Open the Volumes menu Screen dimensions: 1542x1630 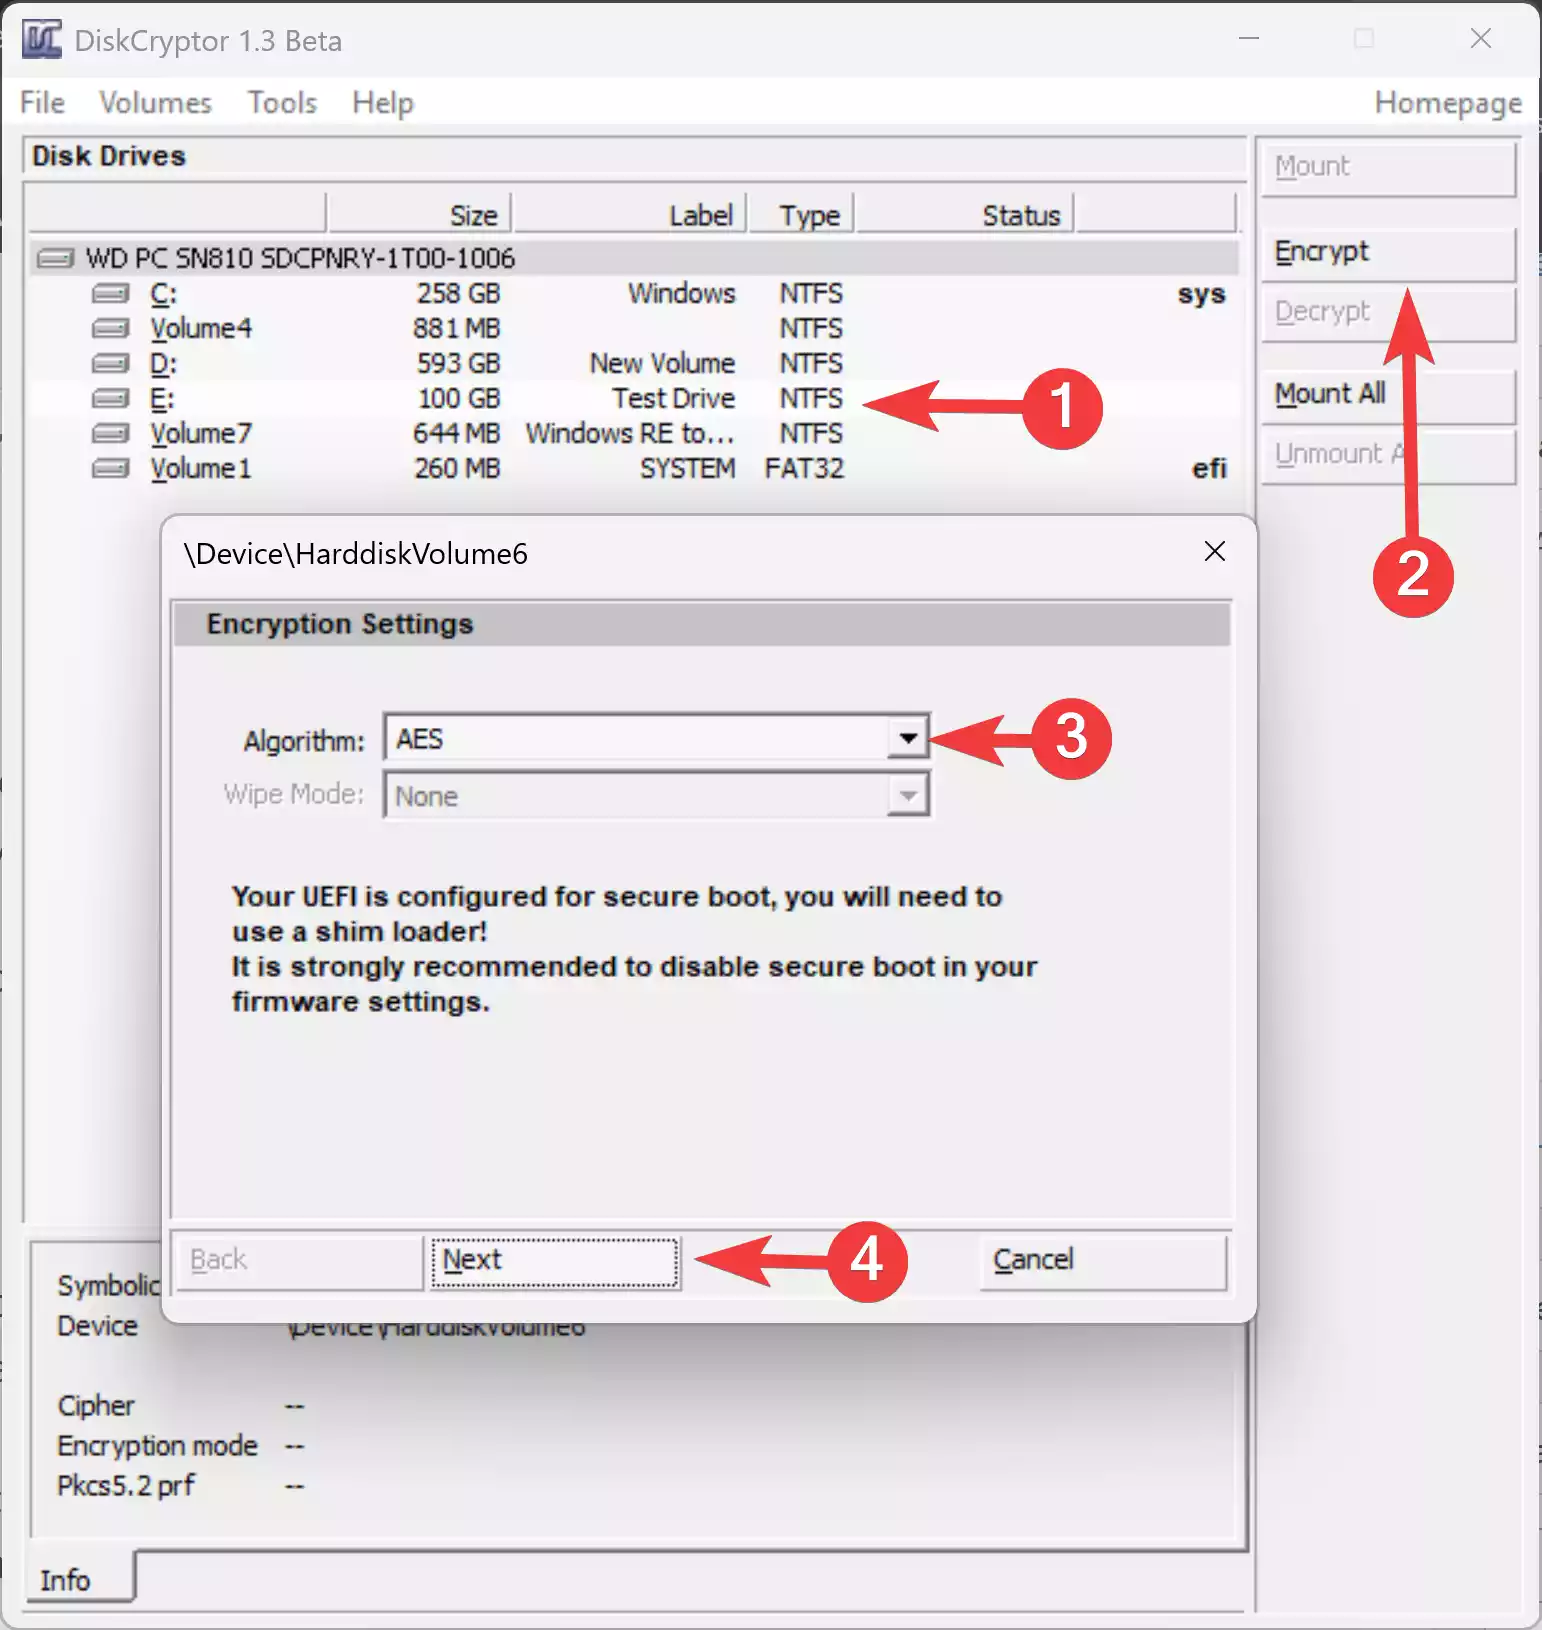click(x=156, y=102)
